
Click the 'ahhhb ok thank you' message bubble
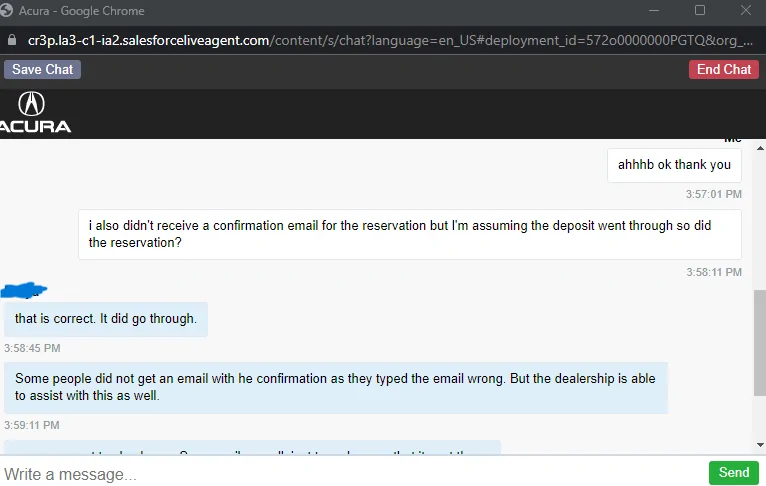674,165
